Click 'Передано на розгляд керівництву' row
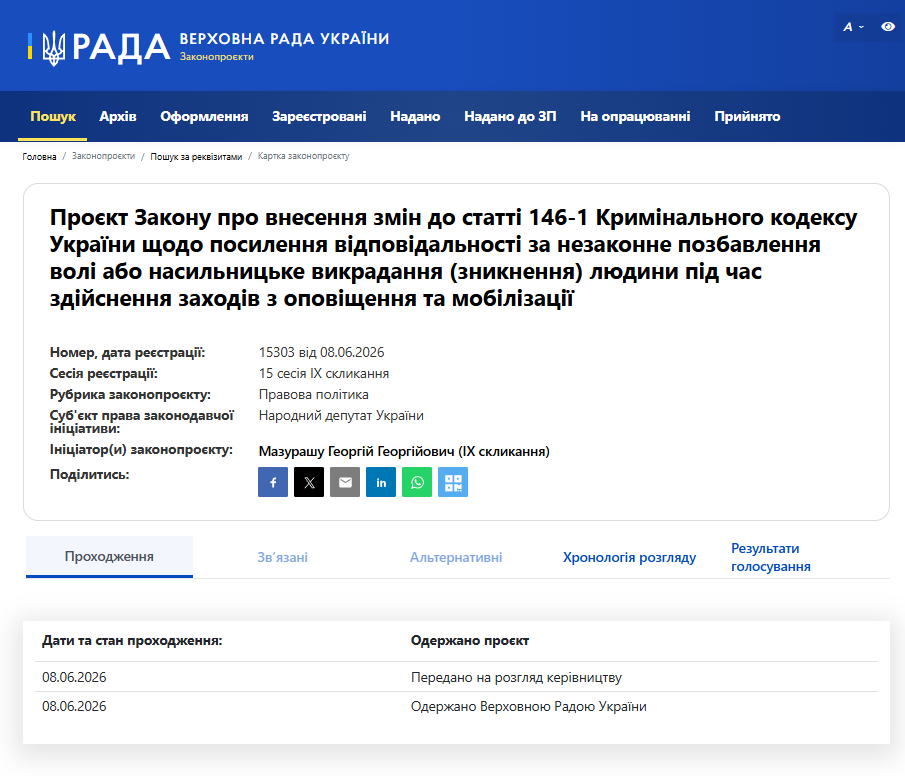 pyautogui.click(x=456, y=677)
